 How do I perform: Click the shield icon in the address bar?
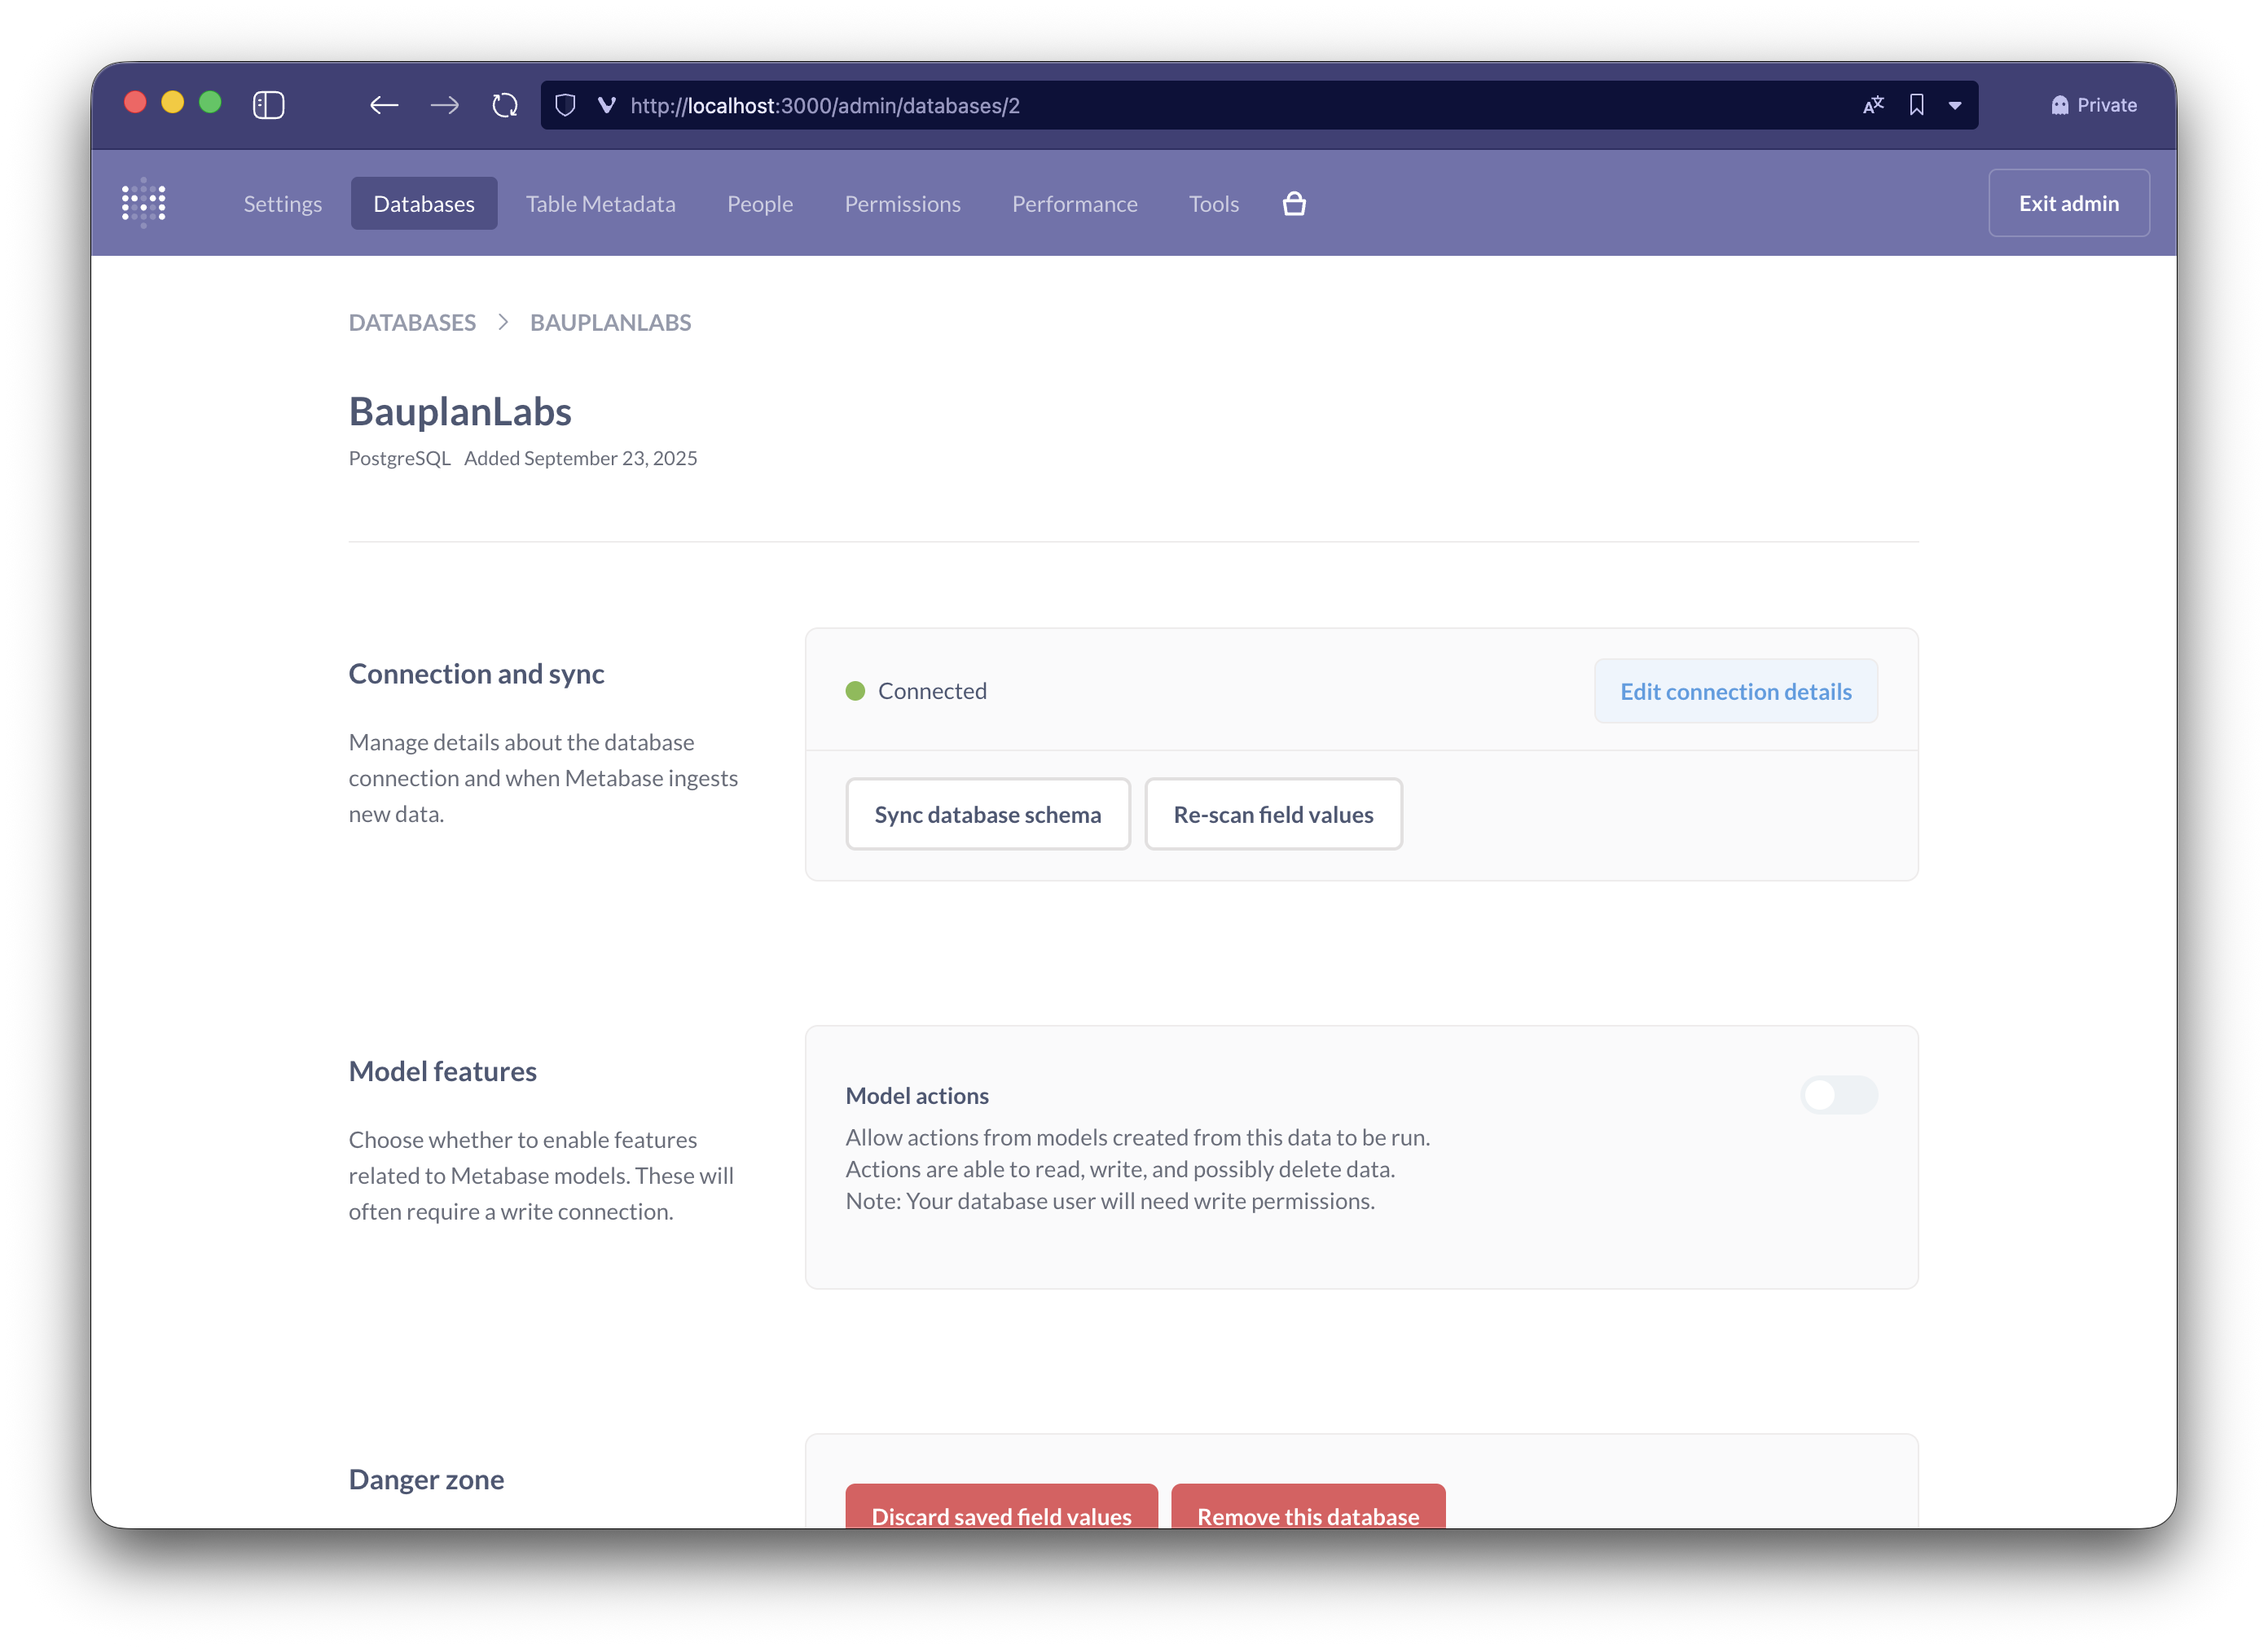[x=565, y=105]
